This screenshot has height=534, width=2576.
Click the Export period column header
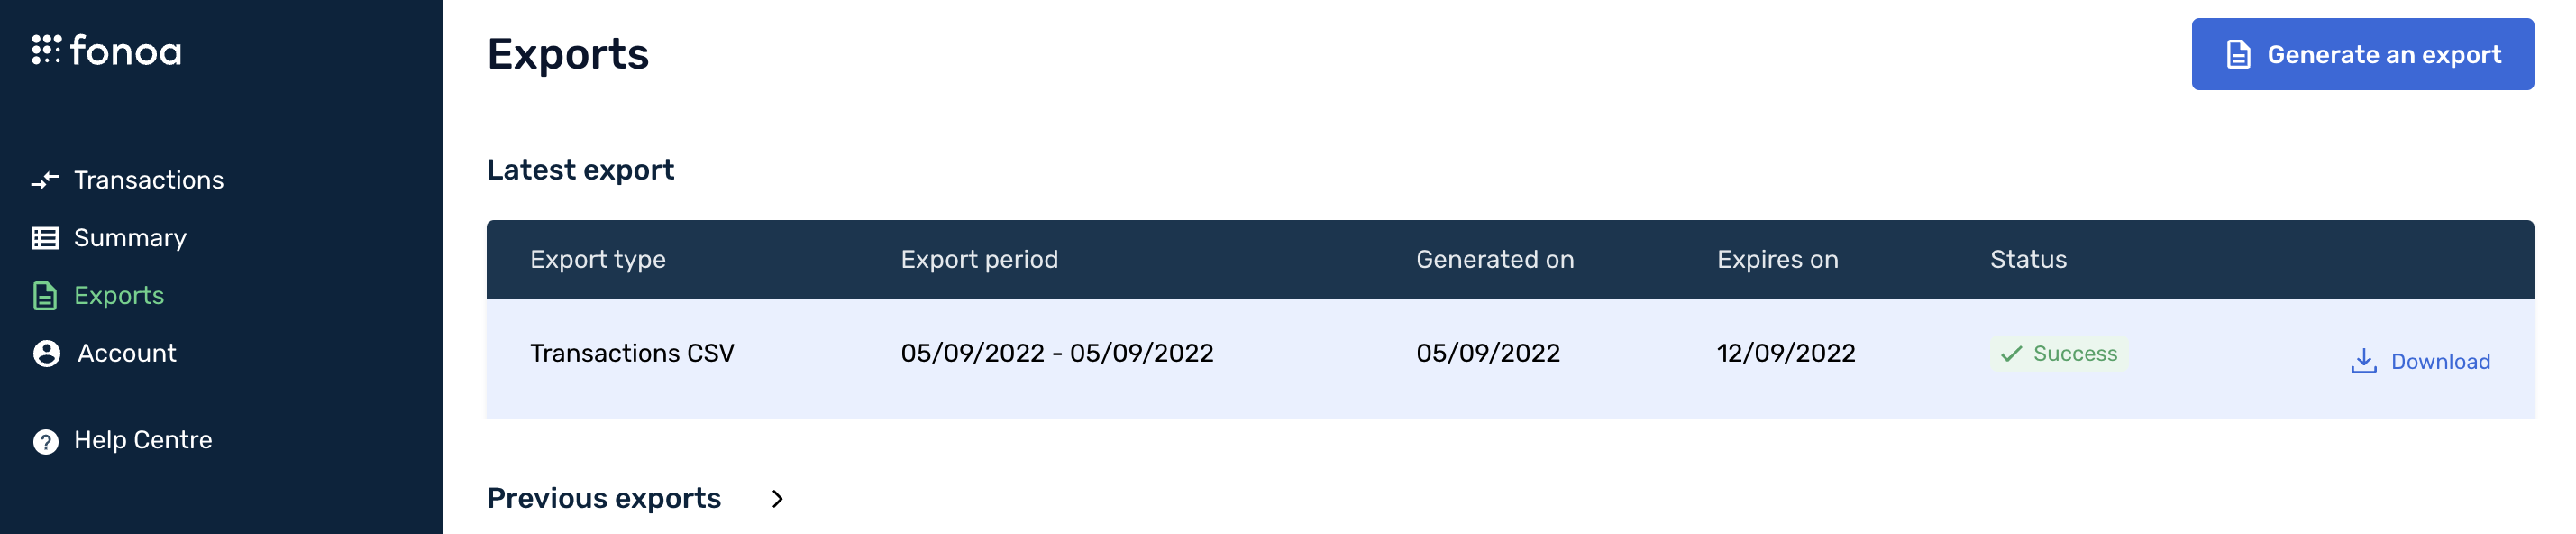pyautogui.click(x=979, y=260)
